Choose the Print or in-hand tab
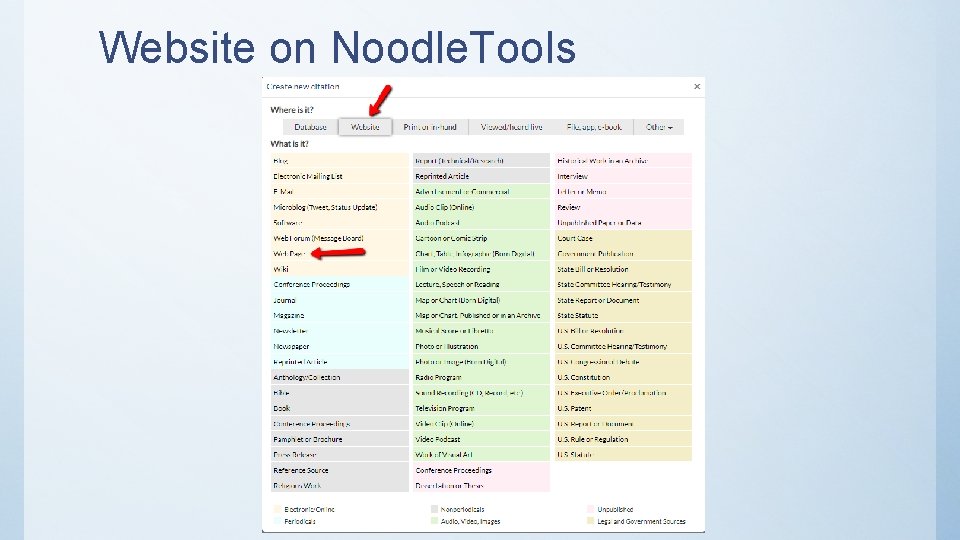The image size is (960, 540). pyautogui.click(x=430, y=127)
